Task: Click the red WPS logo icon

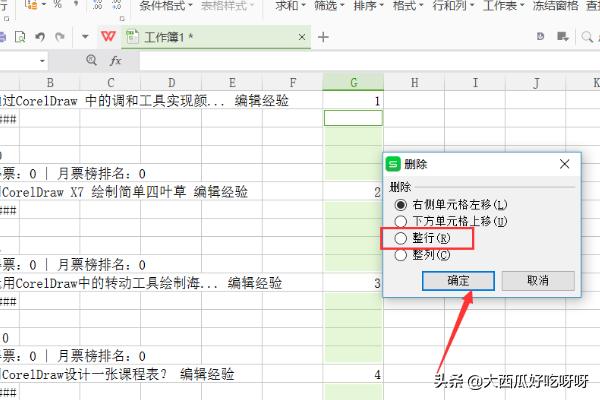Action: (x=108, y=37)
